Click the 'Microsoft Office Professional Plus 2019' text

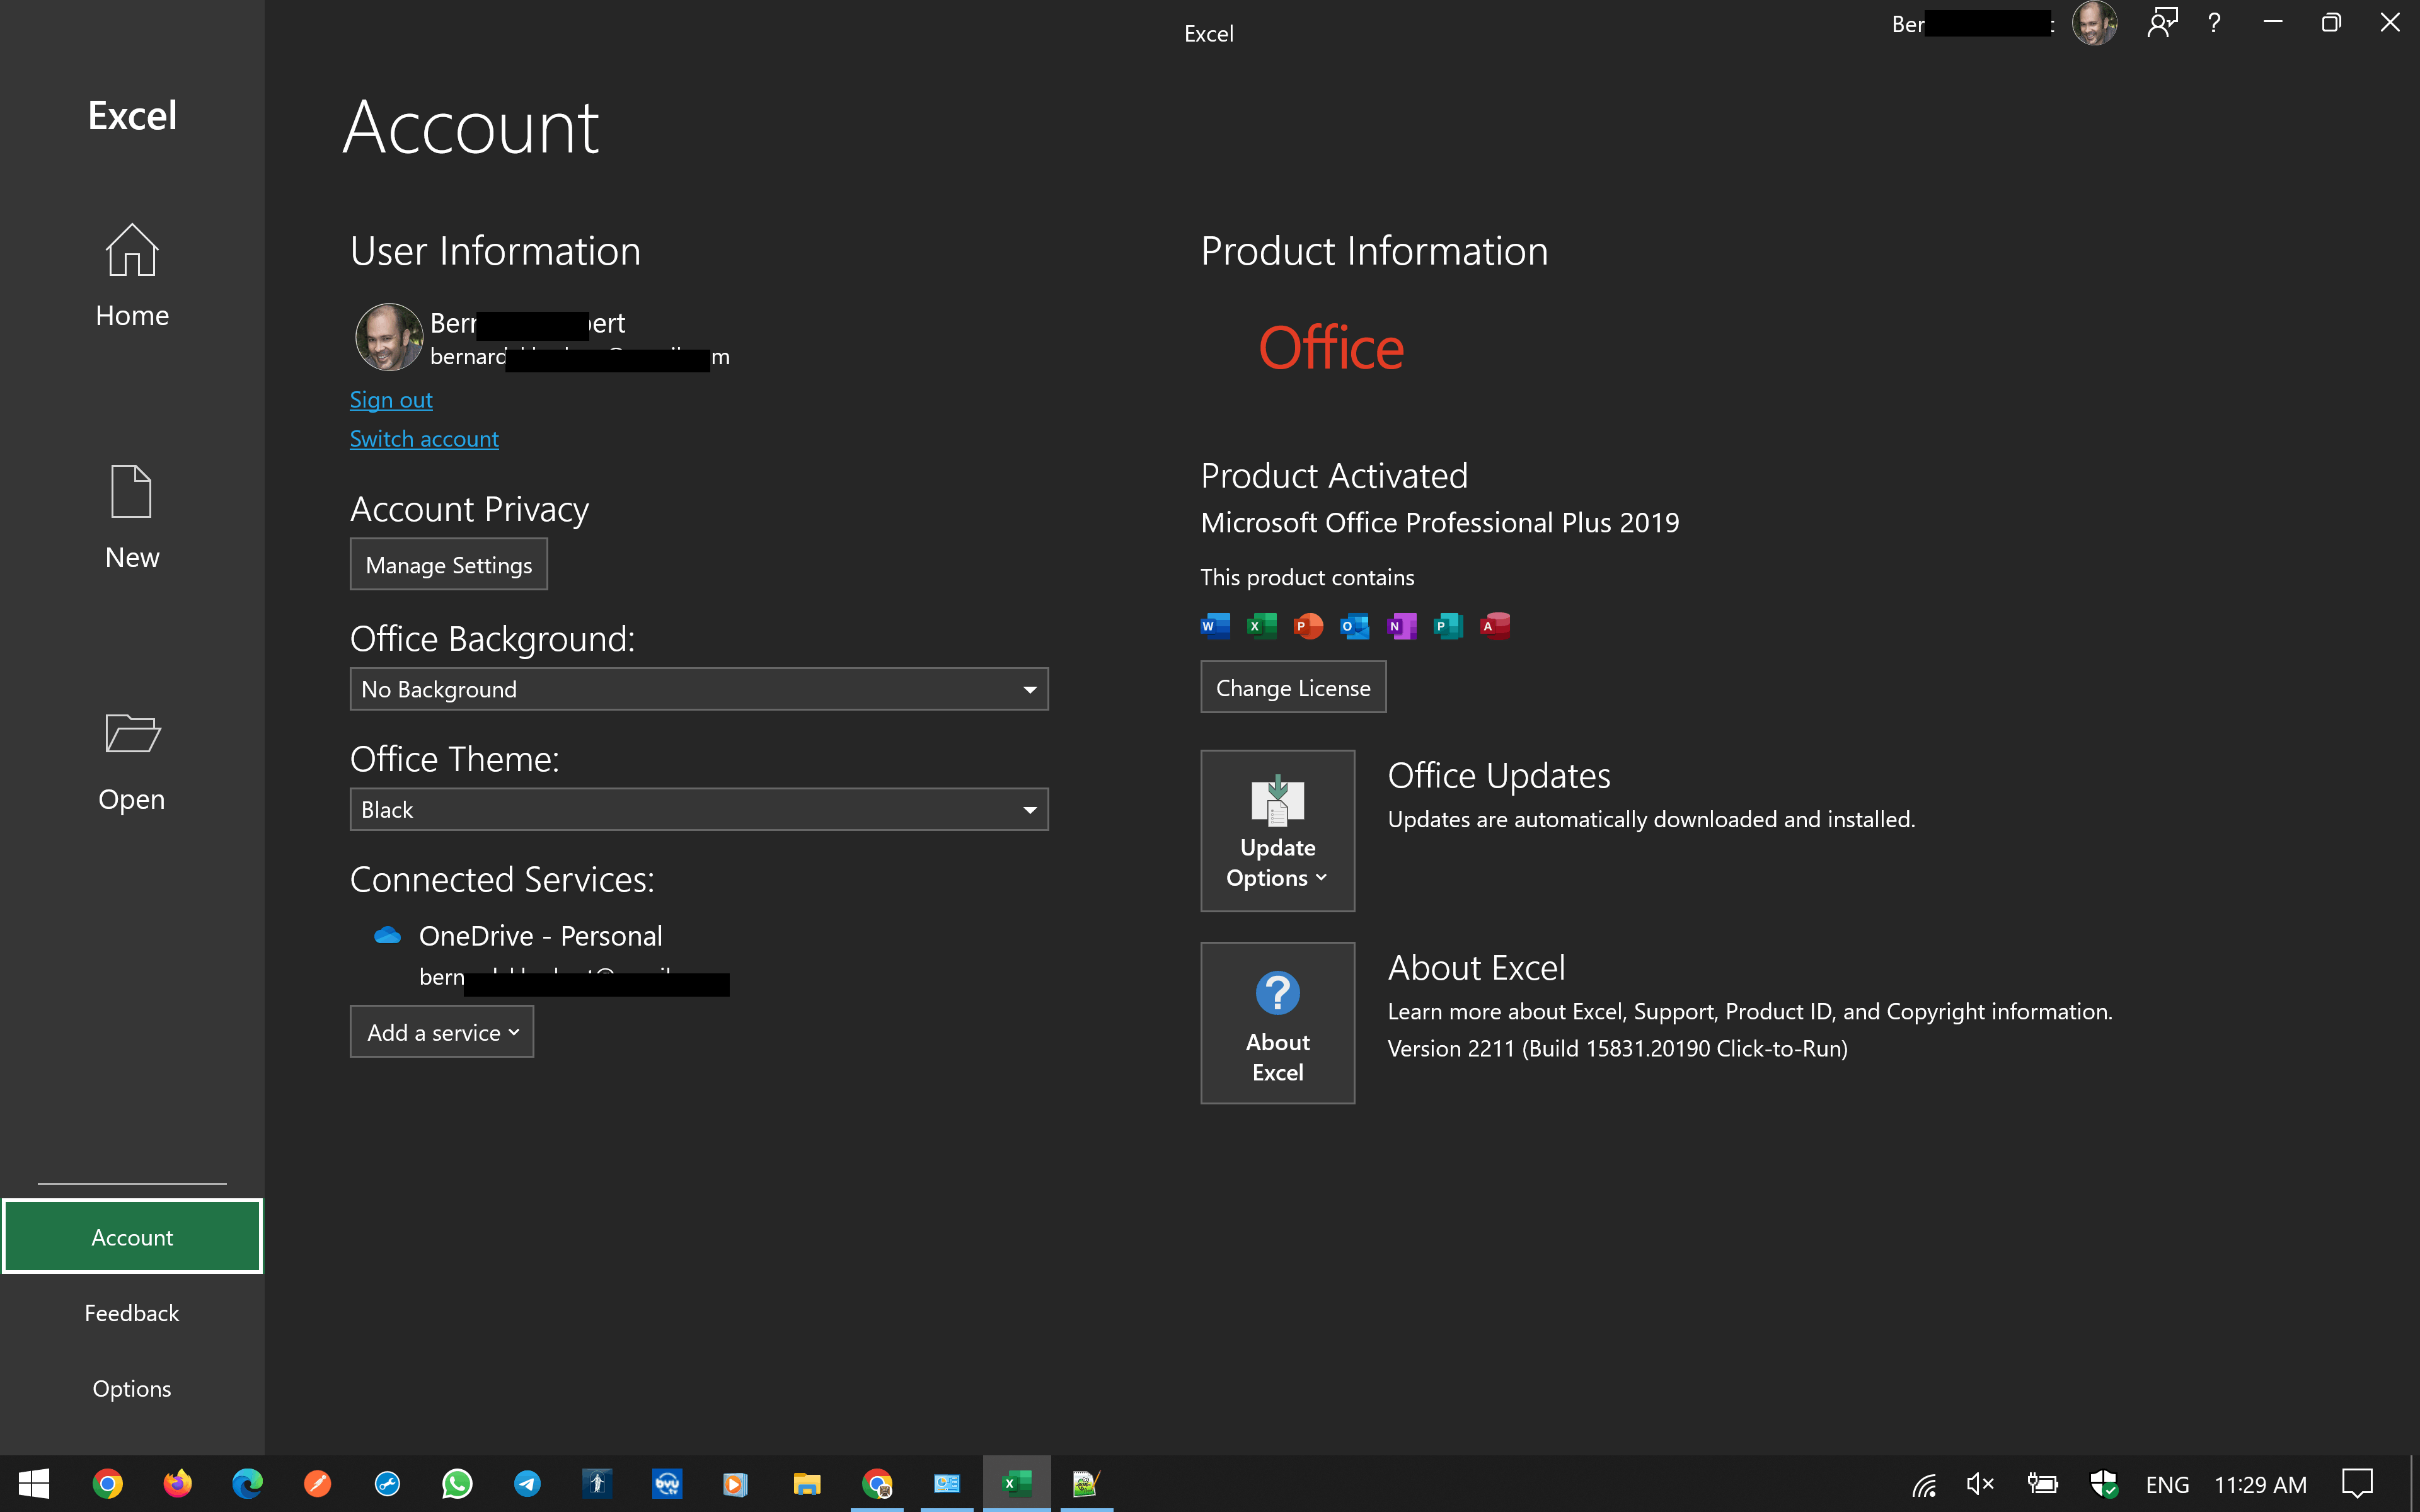tap(1440, 522)
